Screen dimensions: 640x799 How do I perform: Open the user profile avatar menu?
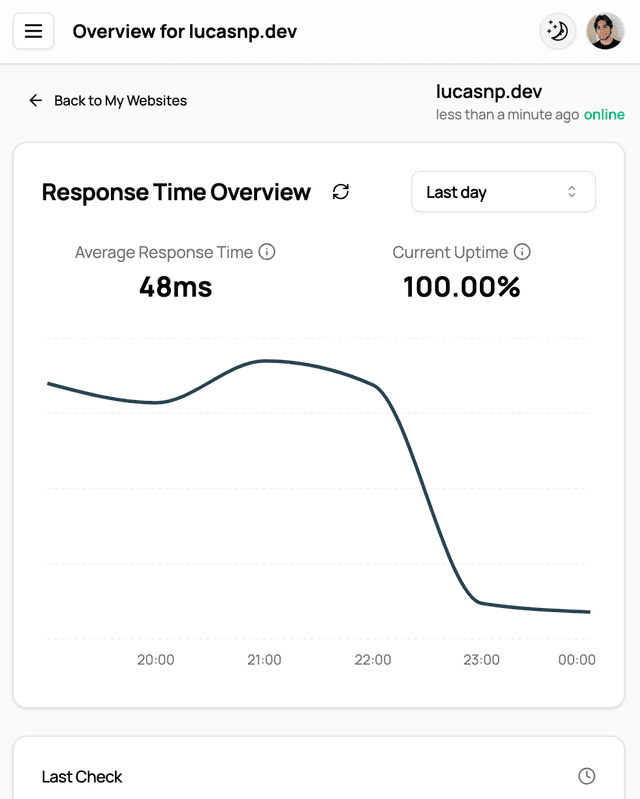[x=604, y=32]
